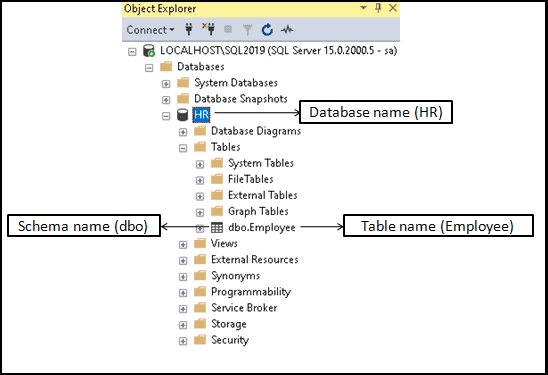Image resolution: width=548 pixels, height=375 pixels.
Task: Select the LOCALHOST\SQL2019 server icon
Action: (x=149, y=51)
